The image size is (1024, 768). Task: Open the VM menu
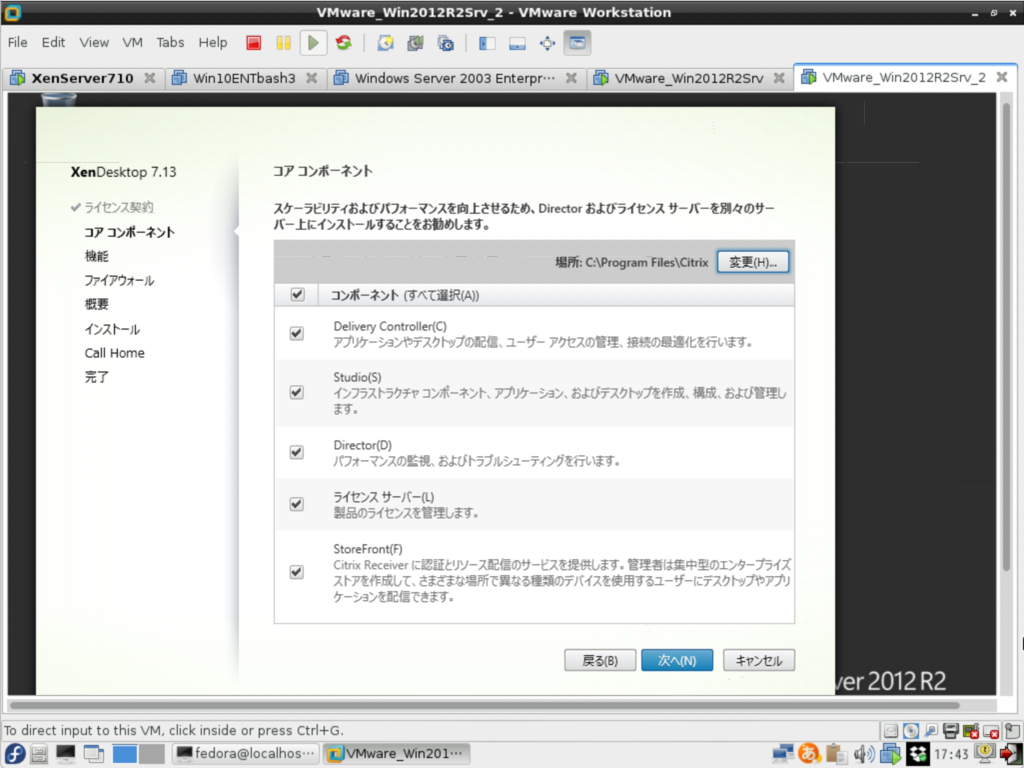132,42
